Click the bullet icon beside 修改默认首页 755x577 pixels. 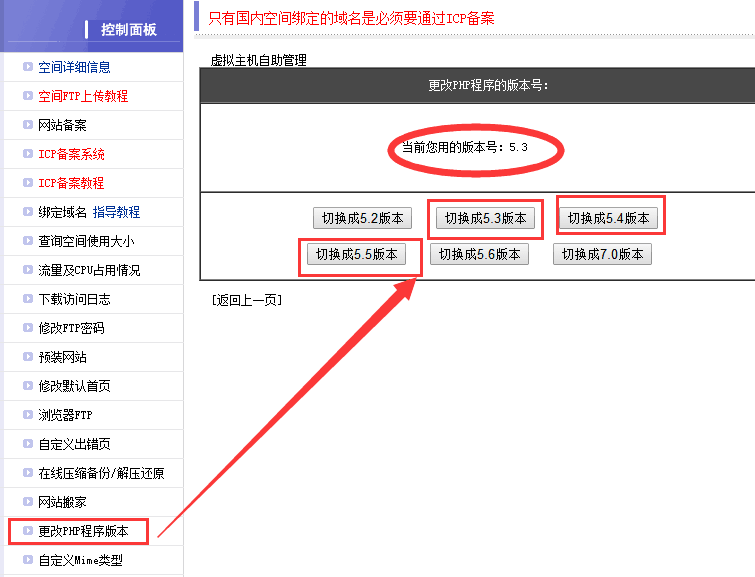pyautogui.click(x=28, y=385)
